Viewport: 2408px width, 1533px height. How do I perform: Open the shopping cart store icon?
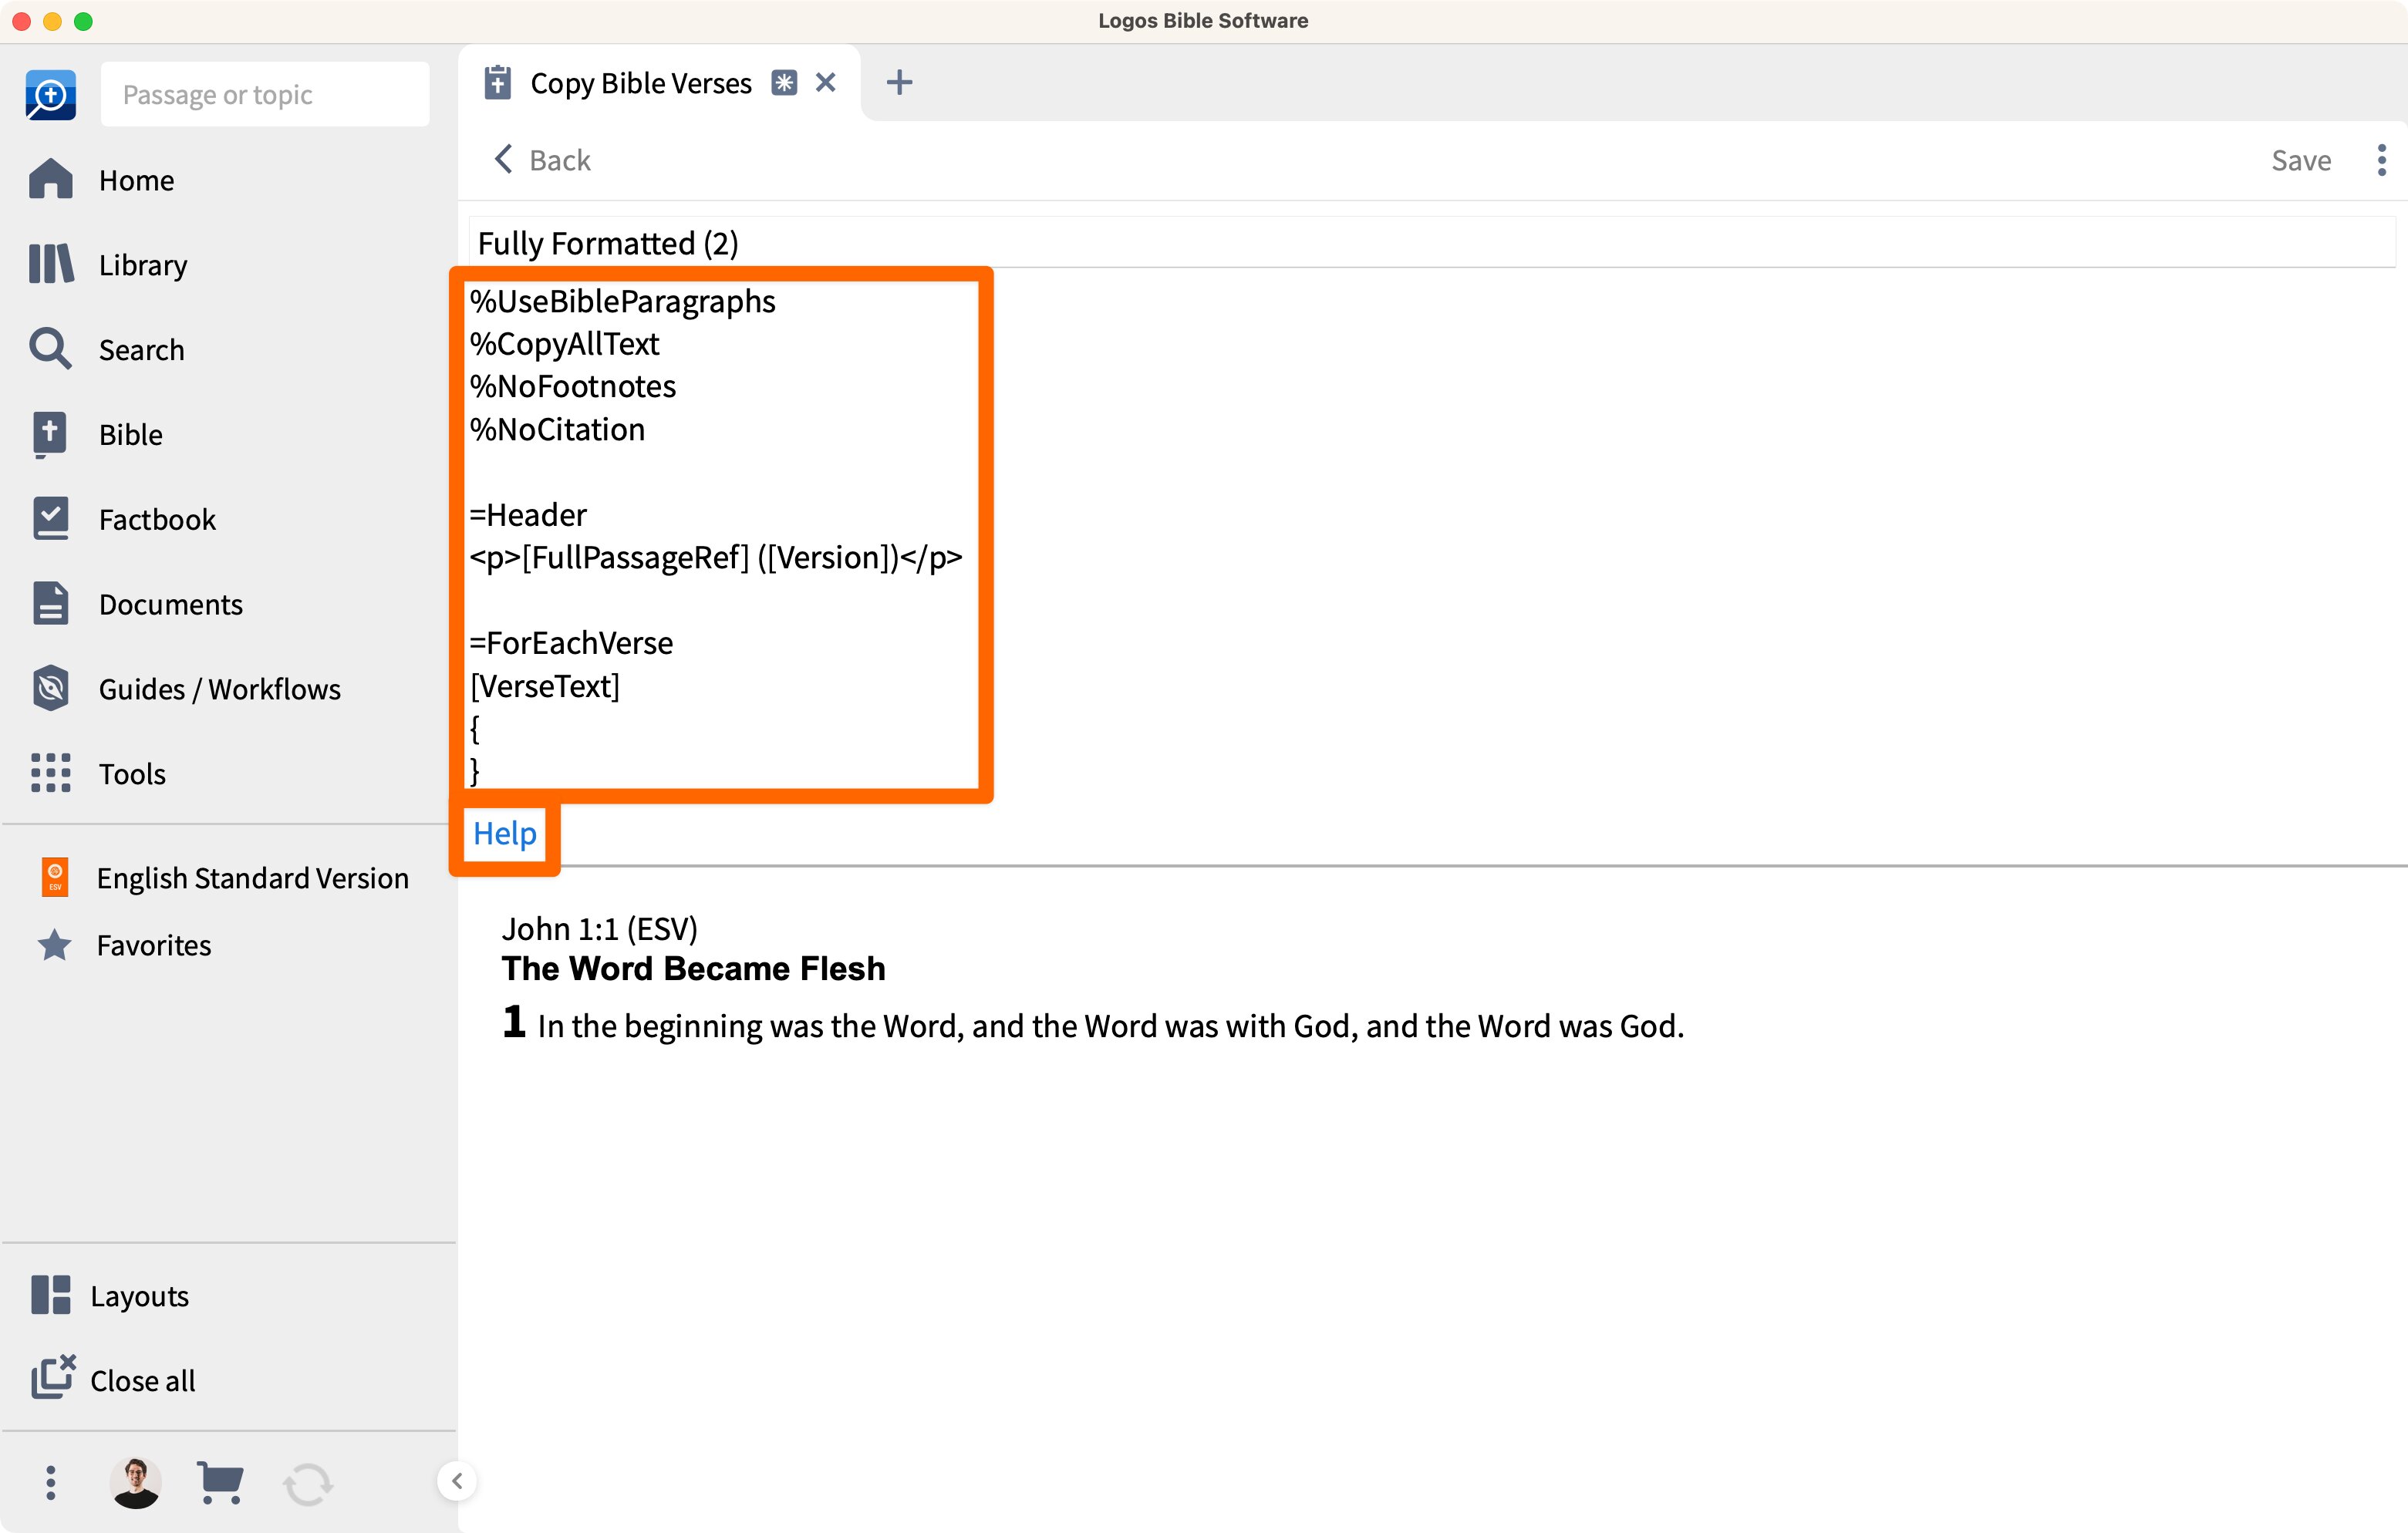tap(220, 1482)
